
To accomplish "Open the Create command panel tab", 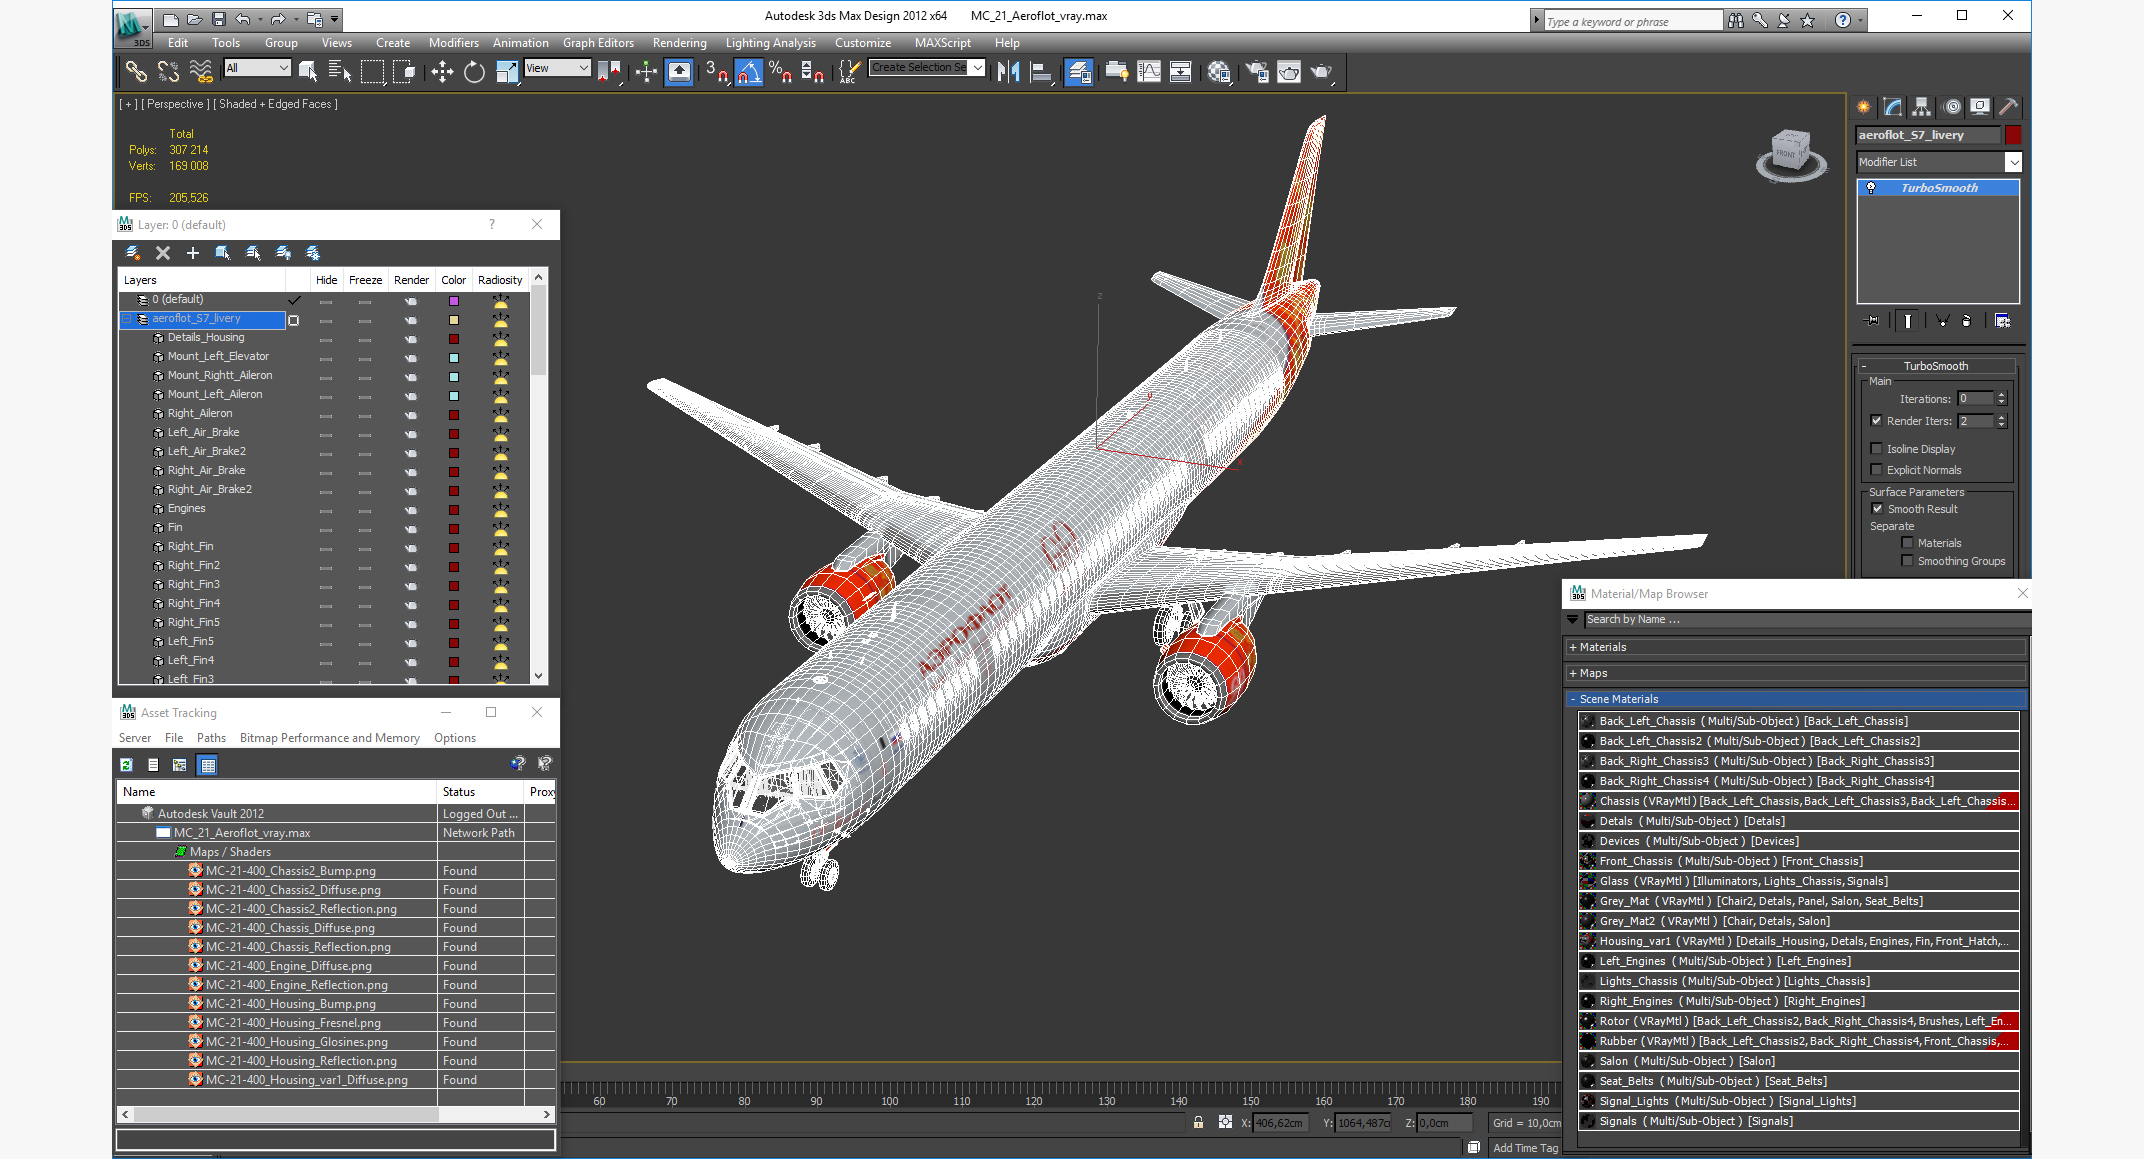I will pyautogui.click(x=1864, y=107).
